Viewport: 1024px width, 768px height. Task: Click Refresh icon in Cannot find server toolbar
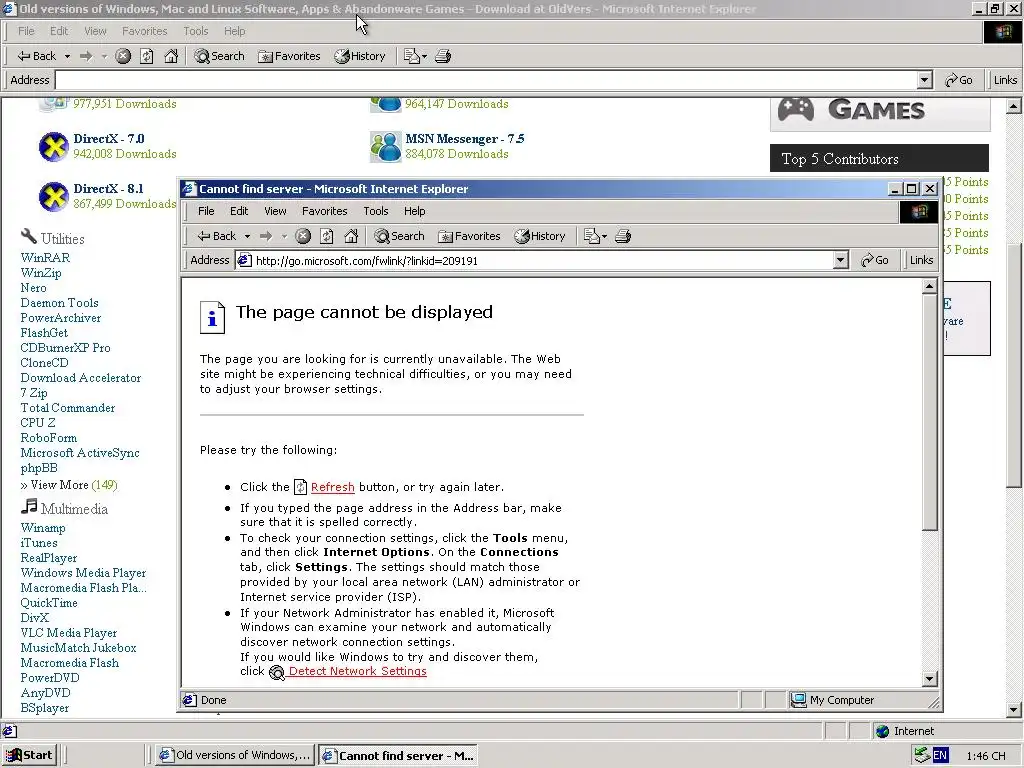327,236
